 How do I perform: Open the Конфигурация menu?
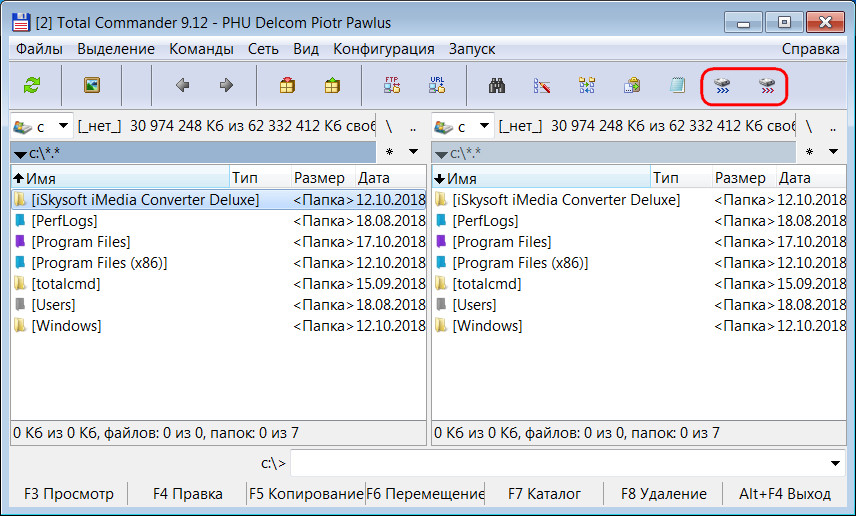point(384,49)
